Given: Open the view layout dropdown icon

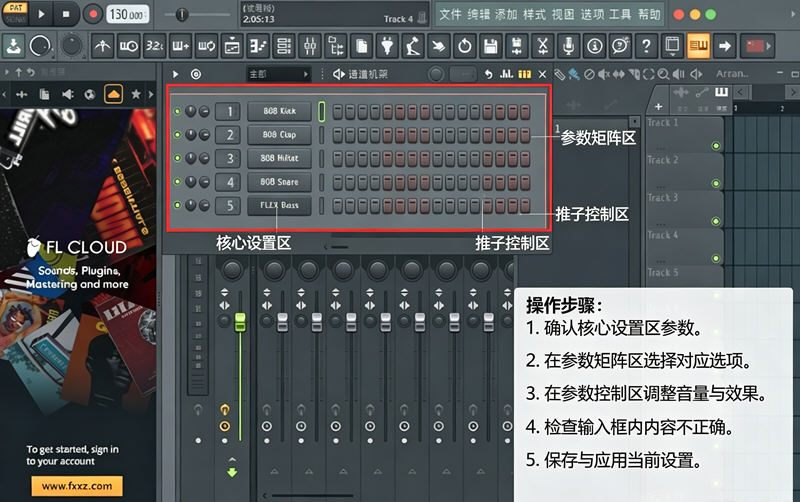Looking at the screenshot, I should [672, 46].
